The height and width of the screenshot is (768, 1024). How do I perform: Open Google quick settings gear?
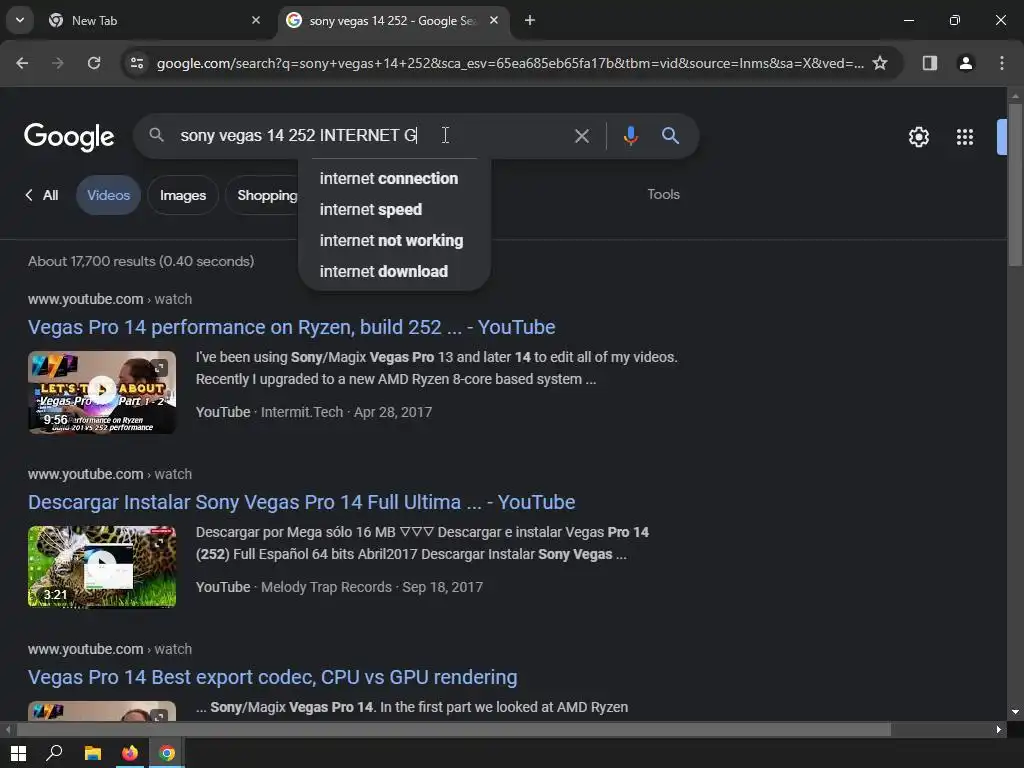[919, 136]
